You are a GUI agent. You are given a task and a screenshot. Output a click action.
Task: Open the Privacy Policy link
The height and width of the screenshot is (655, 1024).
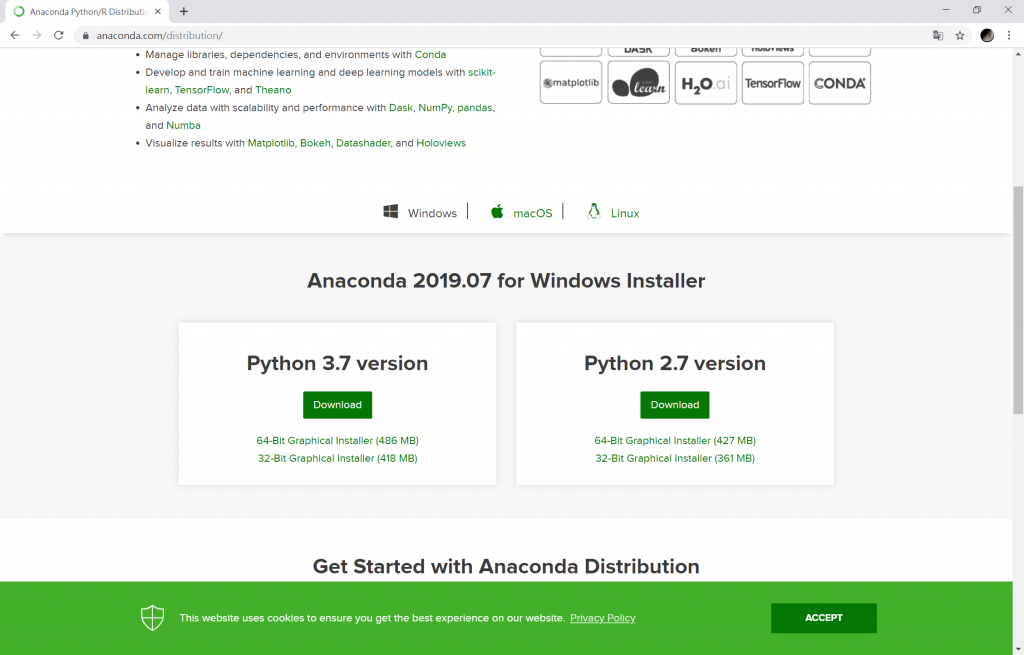tap(602, 618)
